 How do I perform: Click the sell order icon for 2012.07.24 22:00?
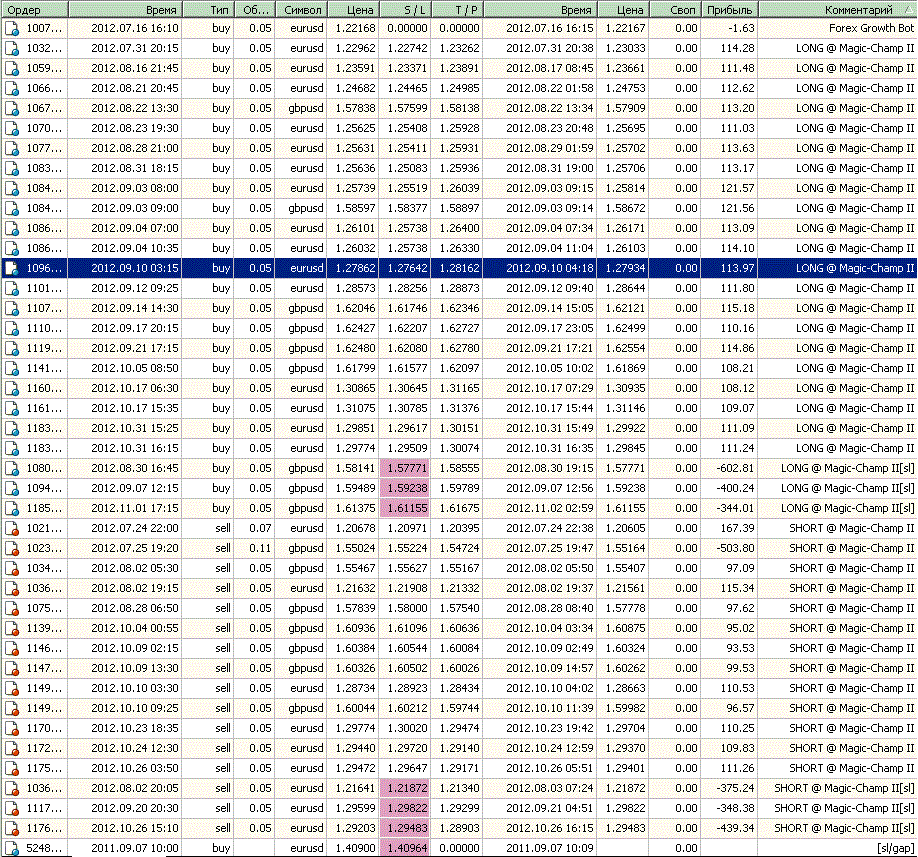[12, 529]
